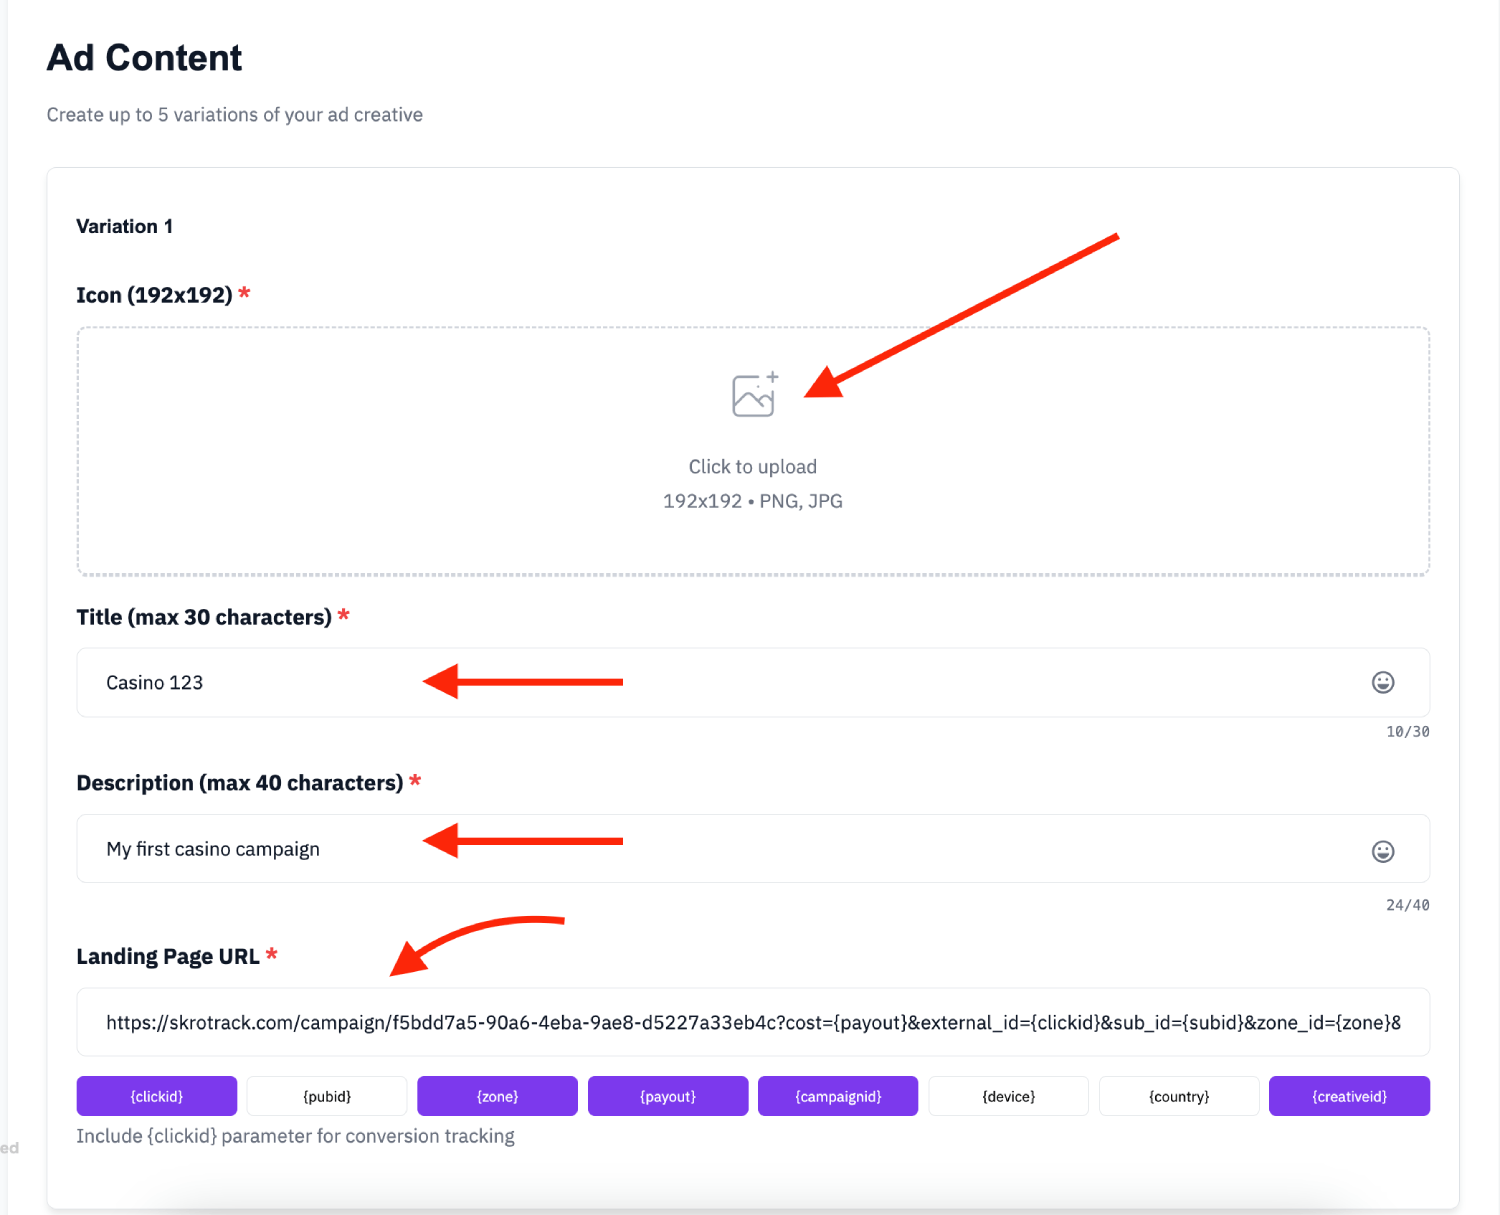Toggle the {device} parameter chip
Viewport: 1500px width, 1215px height.
[1008, 1096]
